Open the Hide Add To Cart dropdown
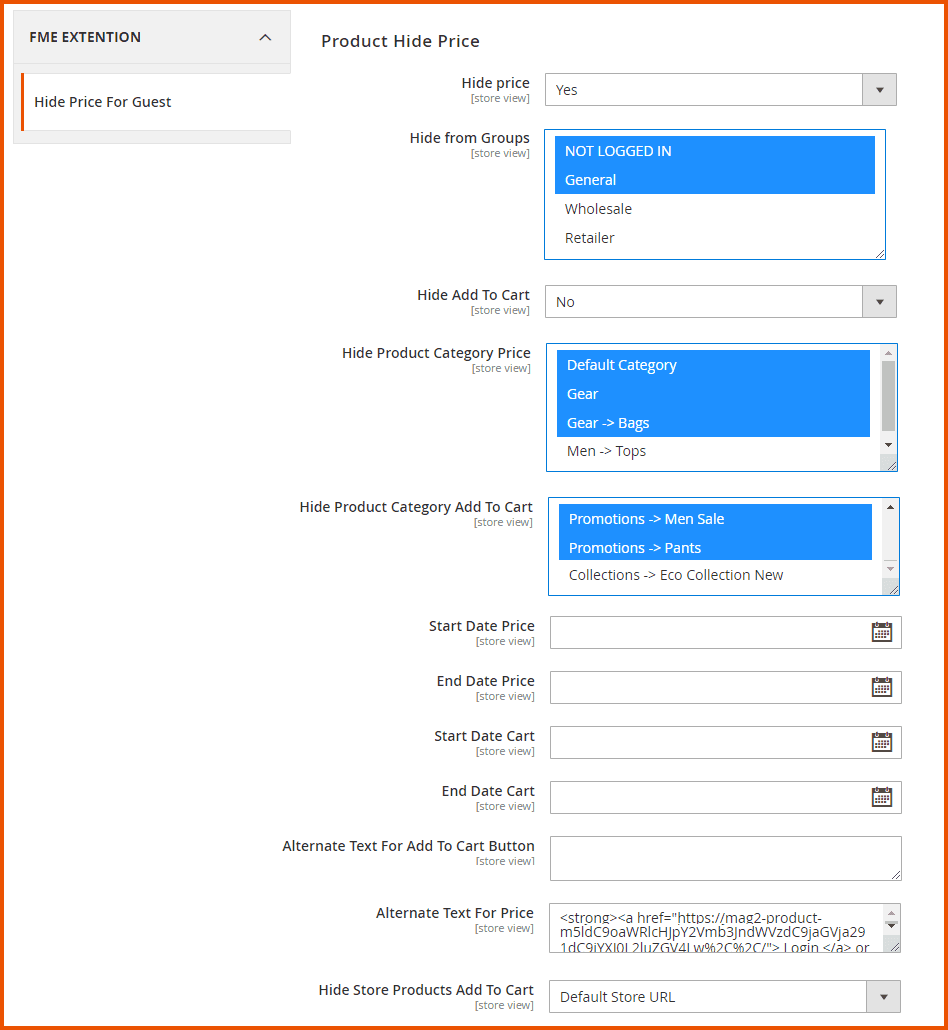Screen dimensions: 948x1030 tap(720, 302)
